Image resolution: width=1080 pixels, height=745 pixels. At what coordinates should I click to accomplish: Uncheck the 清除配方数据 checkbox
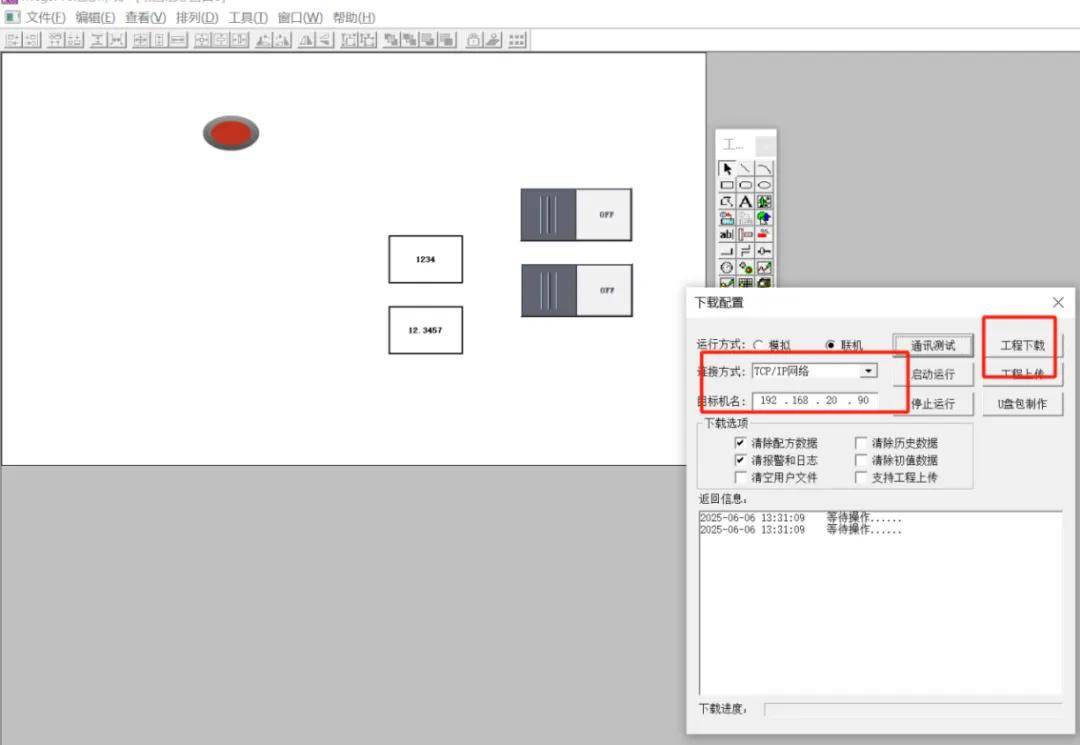[741, 442]
